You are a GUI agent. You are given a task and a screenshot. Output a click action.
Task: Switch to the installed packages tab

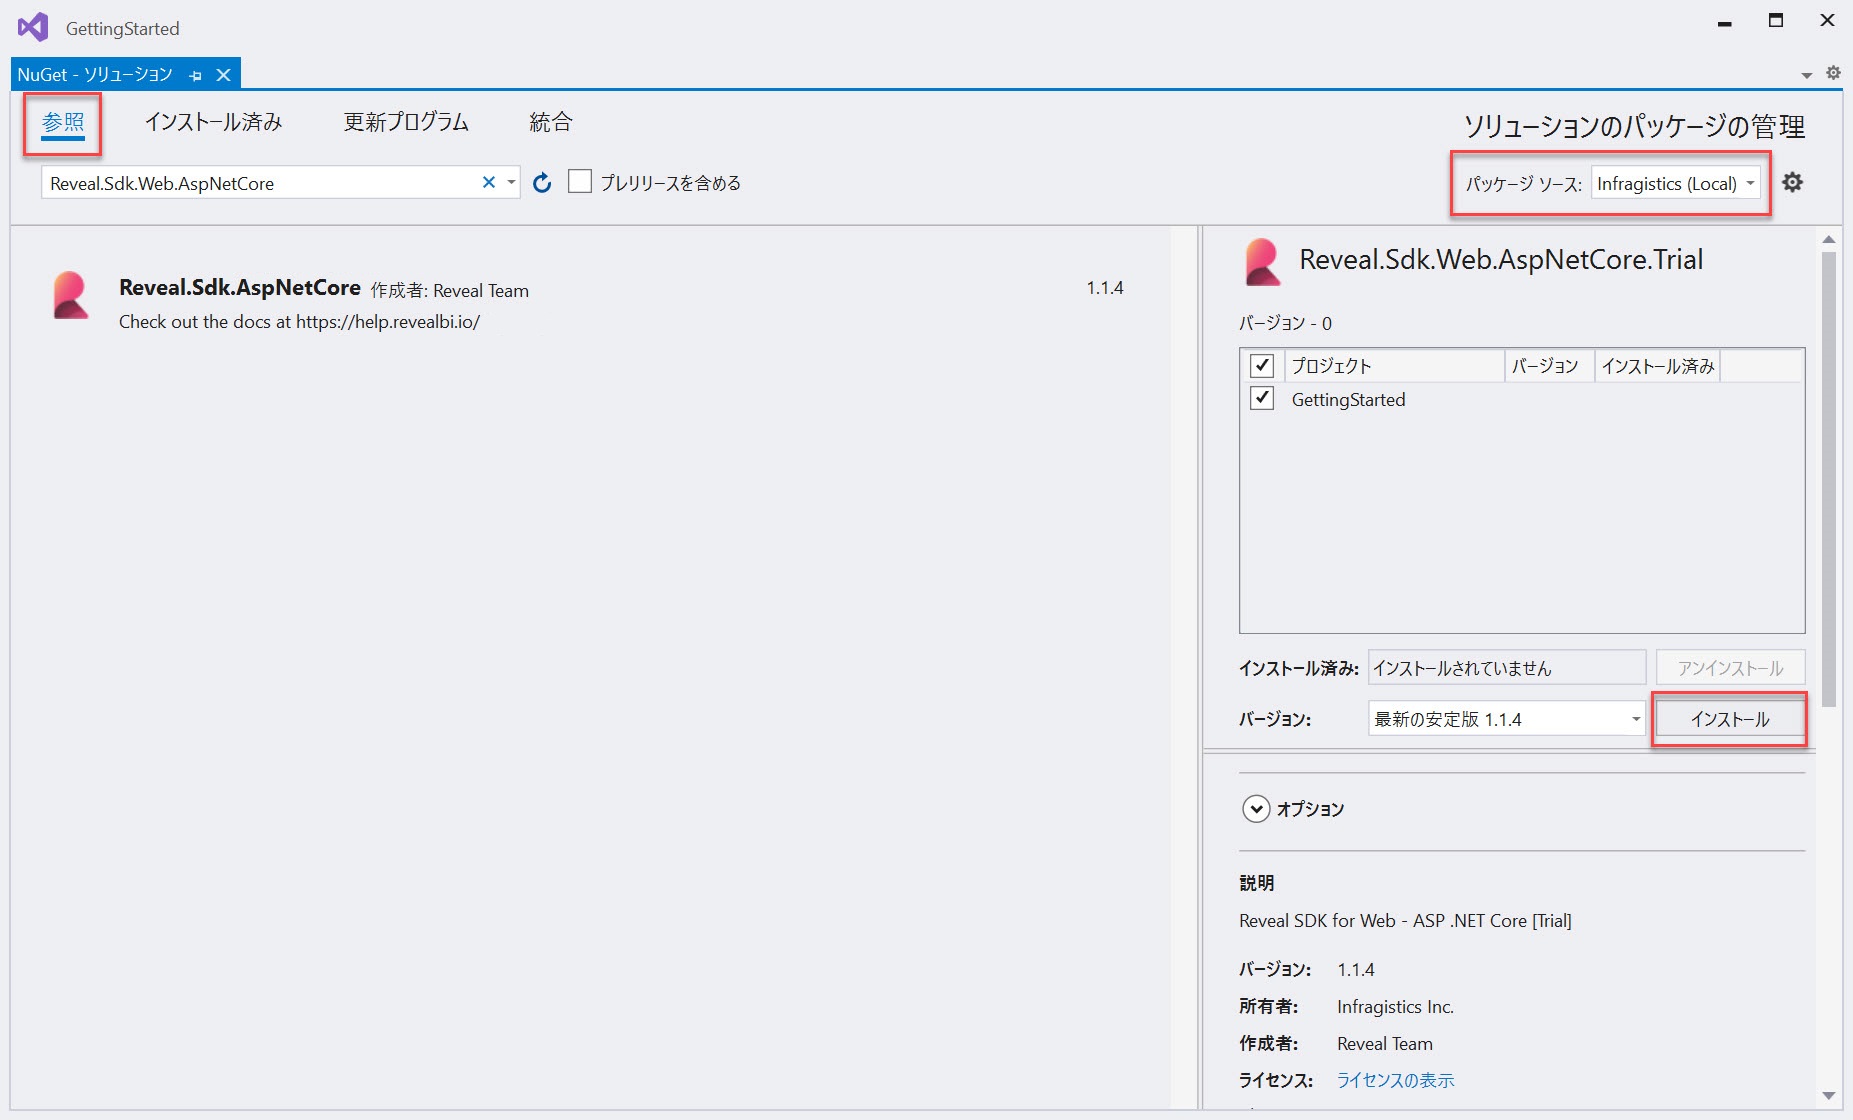pos(213,122)
